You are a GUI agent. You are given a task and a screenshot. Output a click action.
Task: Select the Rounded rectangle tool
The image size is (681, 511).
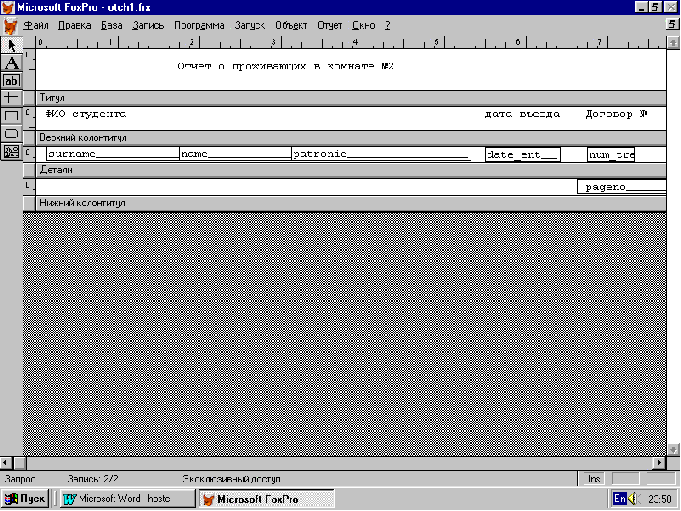pyautogui.click(x=11, y=134)
